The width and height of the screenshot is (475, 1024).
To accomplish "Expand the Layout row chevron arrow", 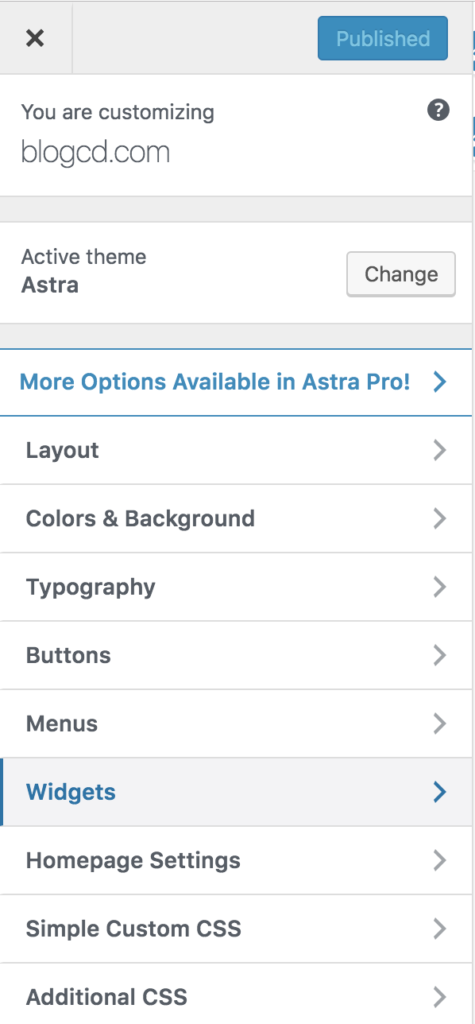I will [x=440, y=451].
